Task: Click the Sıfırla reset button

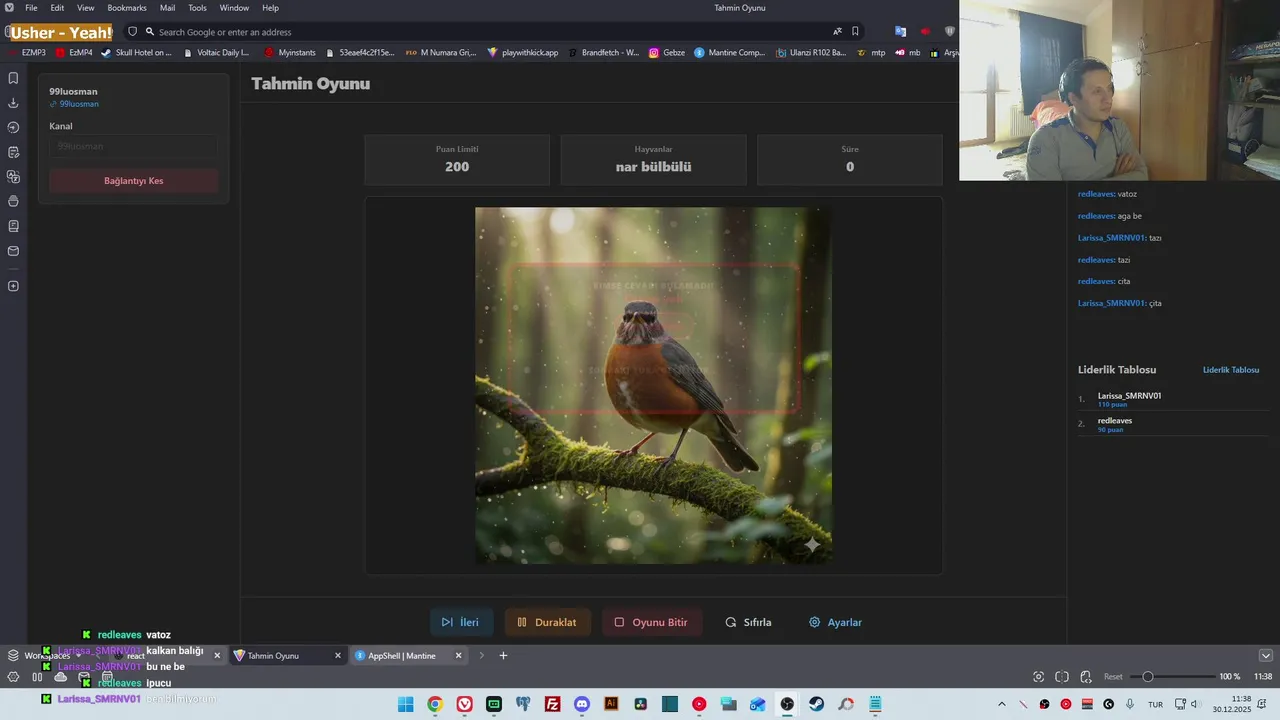Action: click(x=749, y=622)
